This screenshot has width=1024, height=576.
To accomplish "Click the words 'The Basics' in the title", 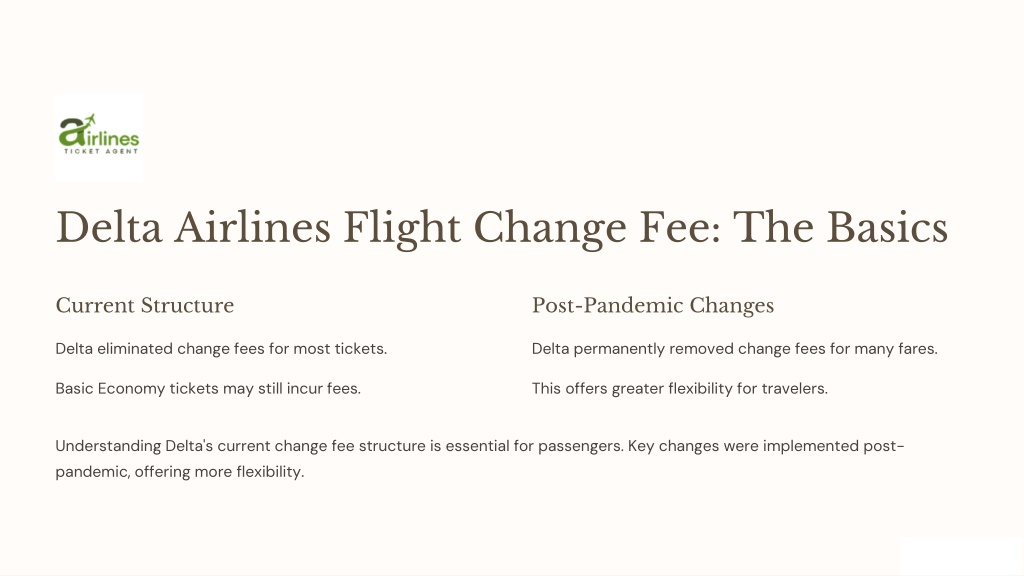I will point(840,228).
